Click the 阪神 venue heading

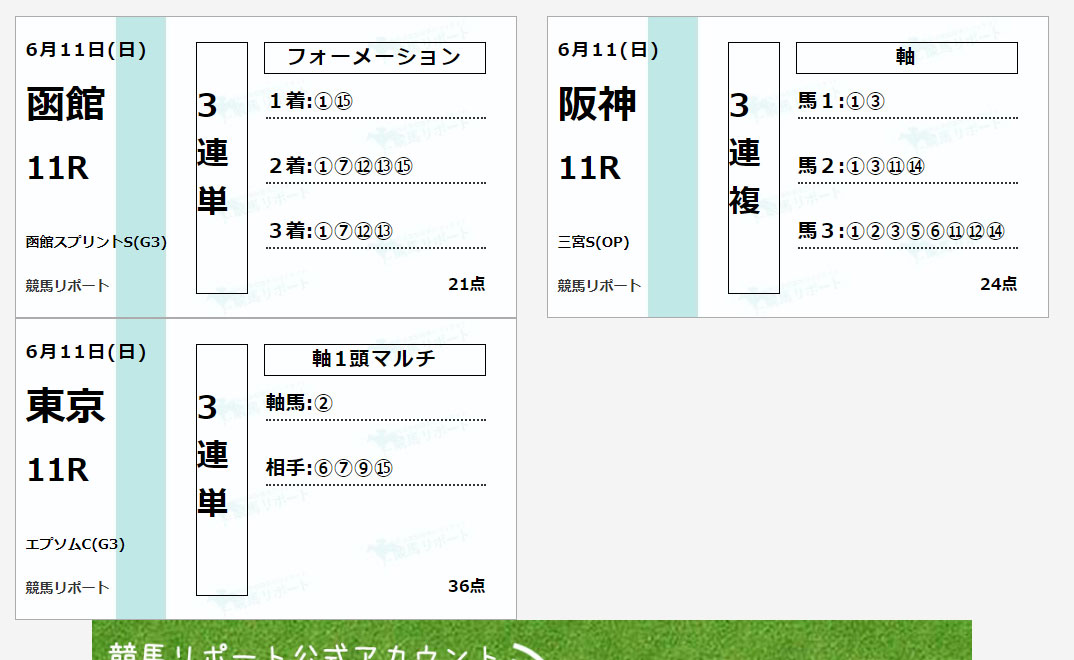click(x=597, y=104)
